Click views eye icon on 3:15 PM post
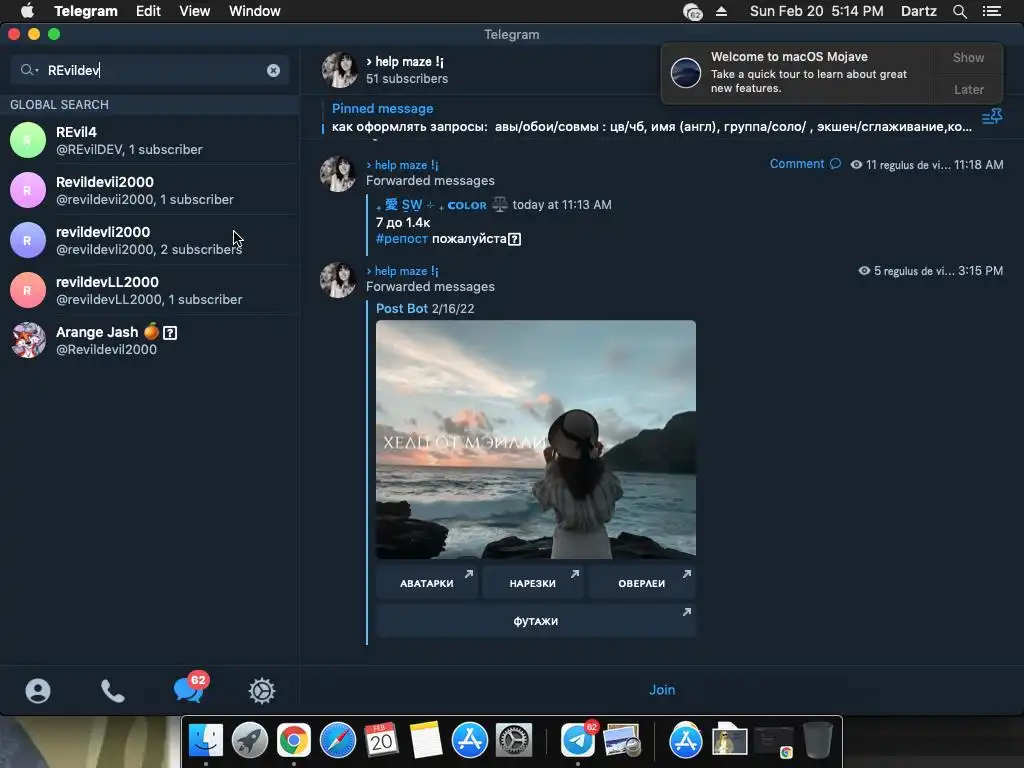 (864, 270)
